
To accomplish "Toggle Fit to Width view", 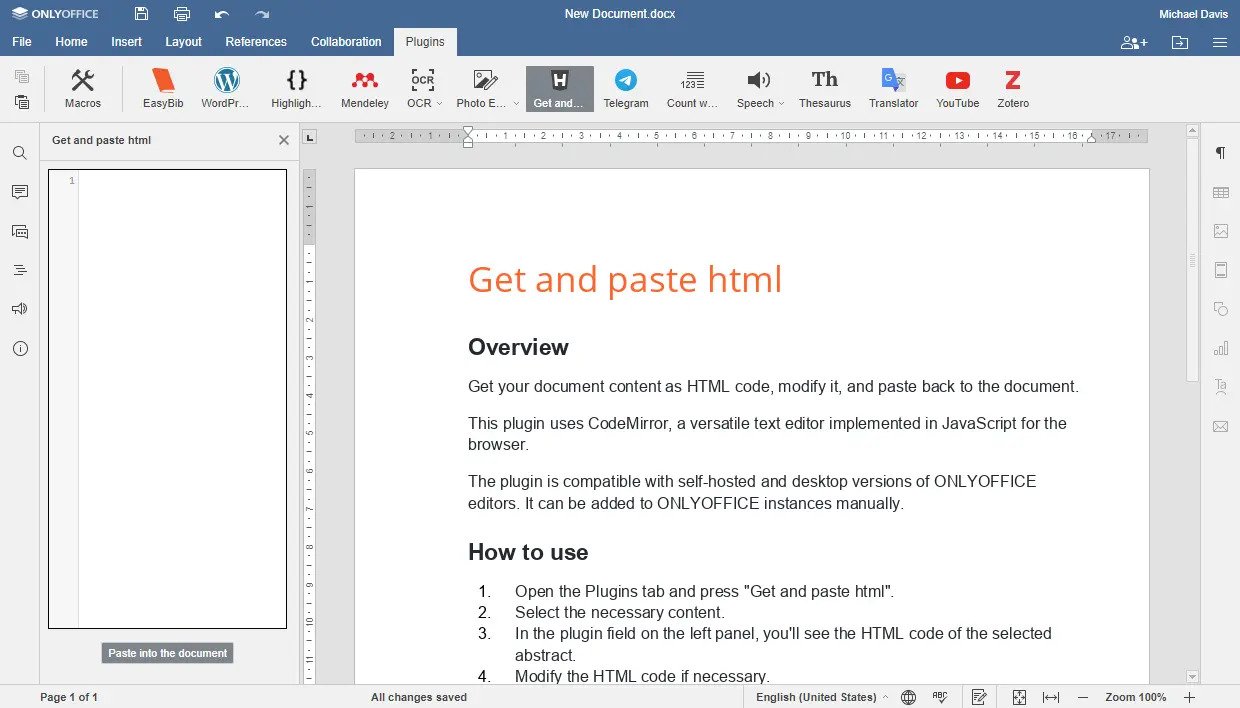I will (1051, 697).
